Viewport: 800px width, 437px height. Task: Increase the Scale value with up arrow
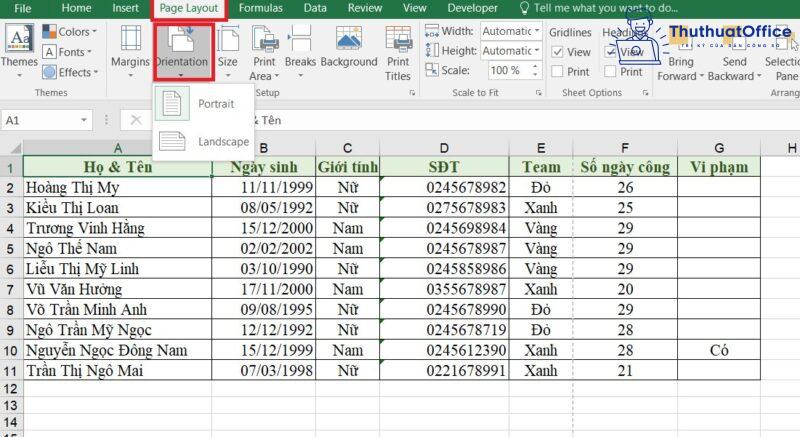coord(535,66)
